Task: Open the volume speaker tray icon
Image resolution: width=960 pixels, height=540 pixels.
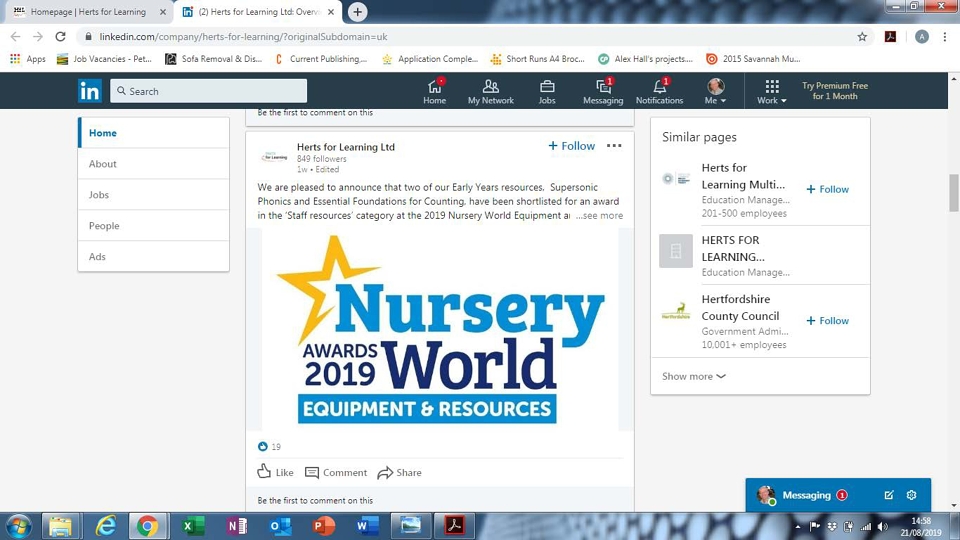Action: click(x=882, y=527)
